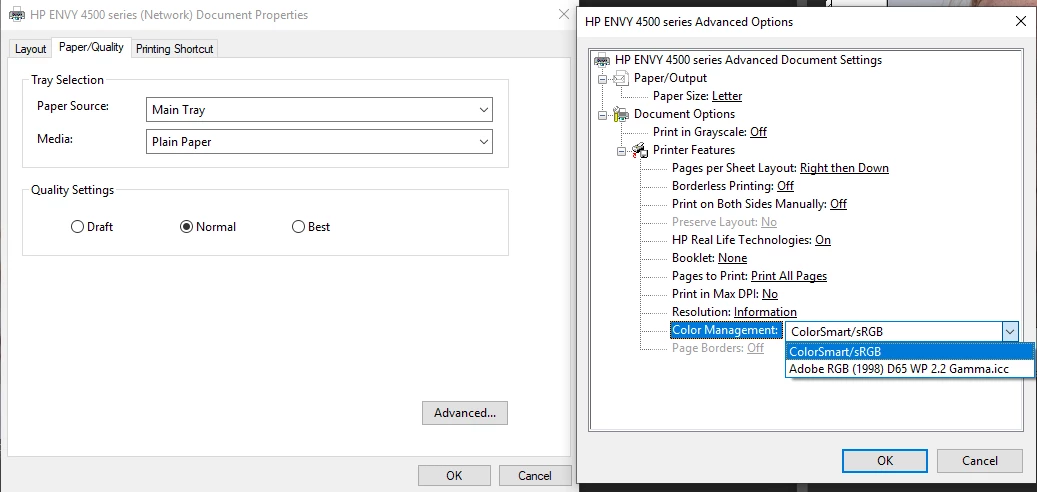This screenshot has height=492, width=1037.
Task: Click the Booklet label in tree
Action: (x=694, y=258)
